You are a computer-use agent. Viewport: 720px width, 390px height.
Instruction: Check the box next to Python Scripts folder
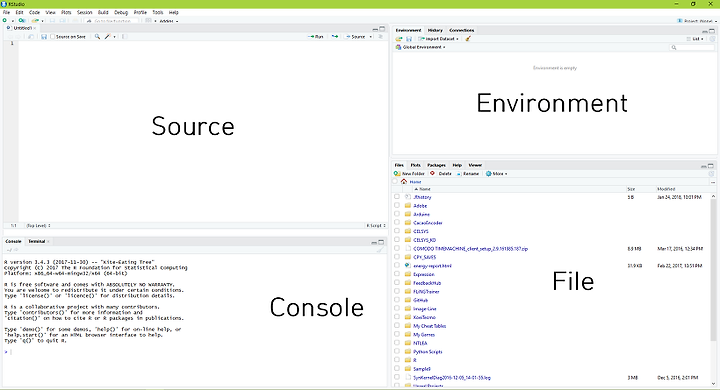pyautogui.click(x=397, y=351)
